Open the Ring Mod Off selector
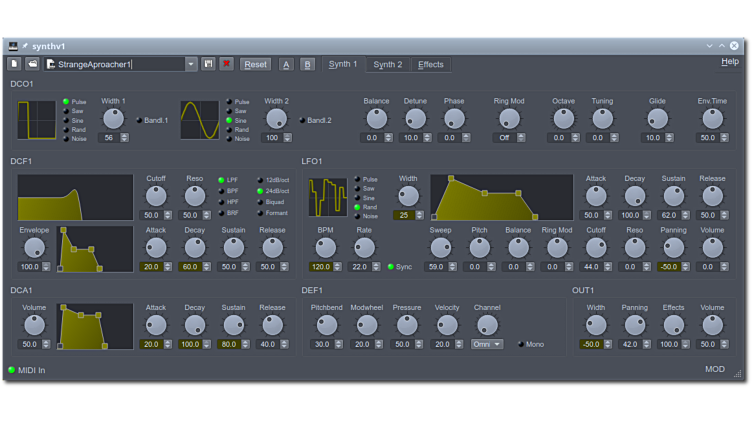The image size is (752, 423). pyautogui.click(x=508, y=138)
